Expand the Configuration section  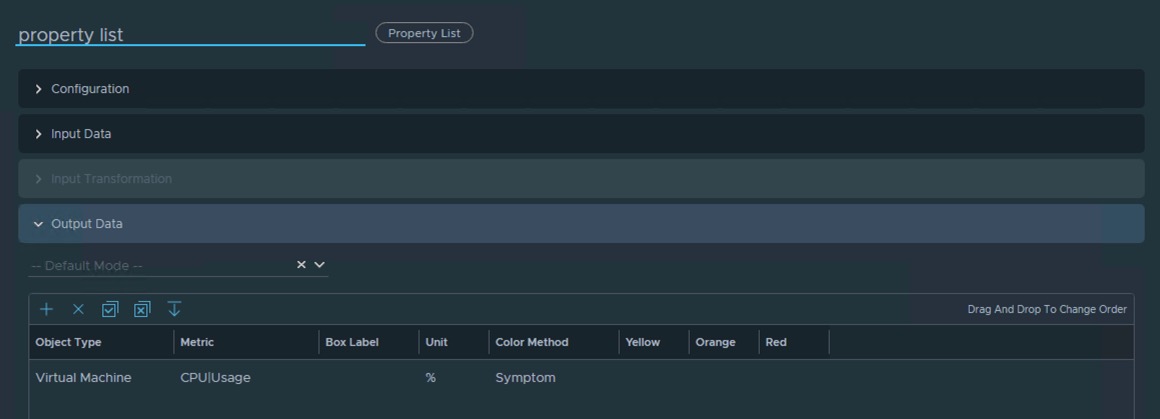coord(90,89)
